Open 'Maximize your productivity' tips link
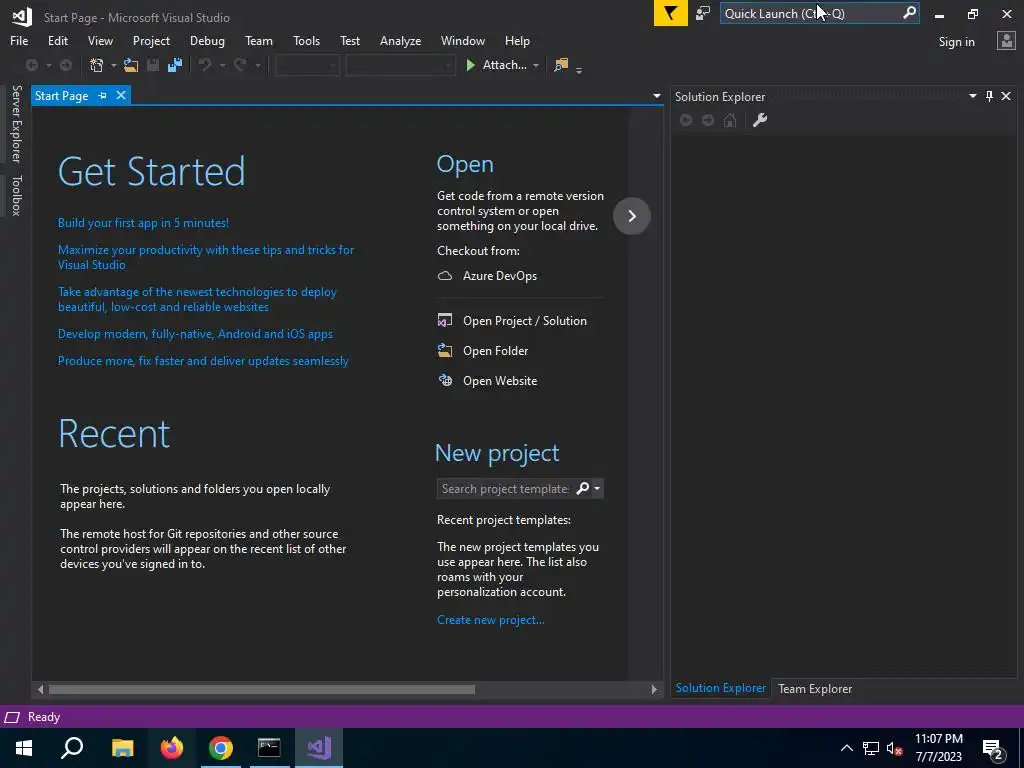 click(206, 257)
